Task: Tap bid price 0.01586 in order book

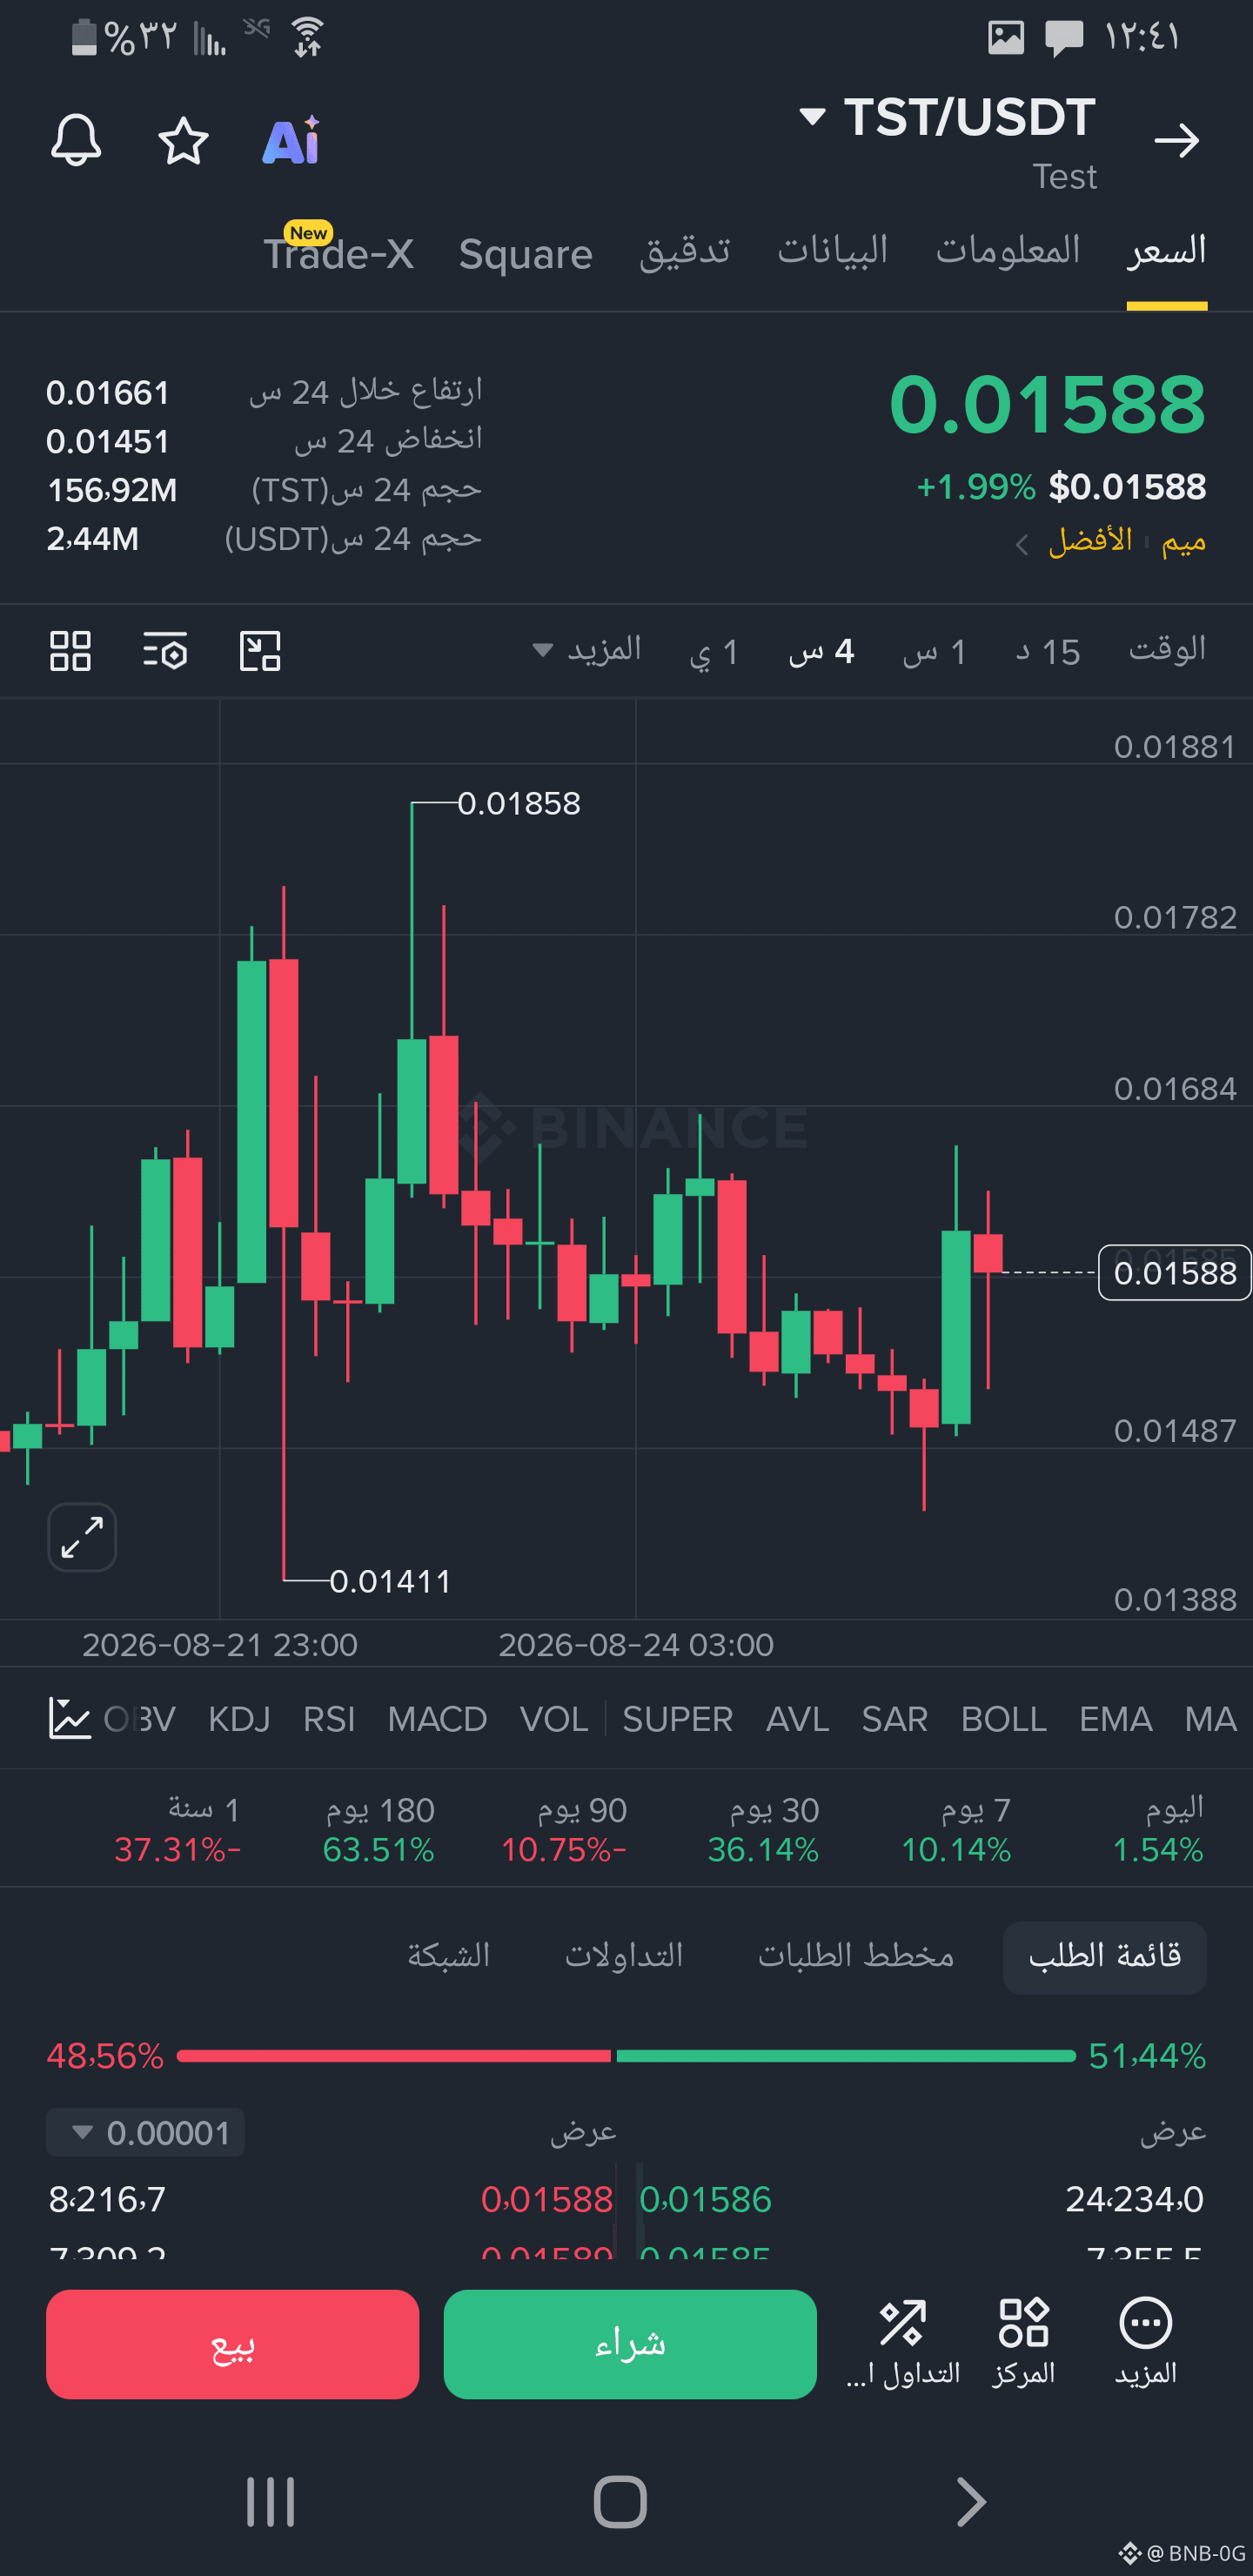Action: tap(705, 2200)
